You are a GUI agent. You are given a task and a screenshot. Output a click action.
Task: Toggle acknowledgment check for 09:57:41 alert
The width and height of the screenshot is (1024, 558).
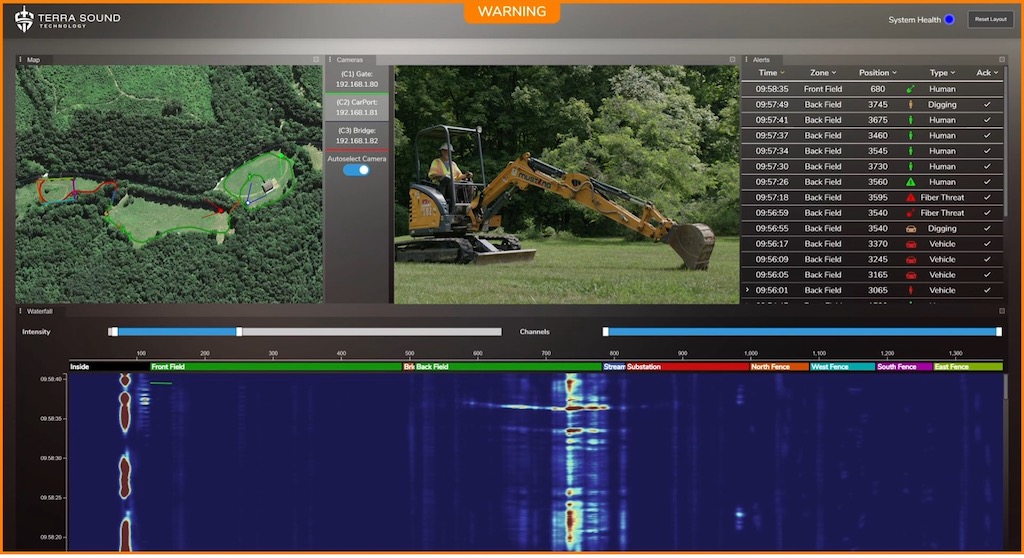click(987, 120)
